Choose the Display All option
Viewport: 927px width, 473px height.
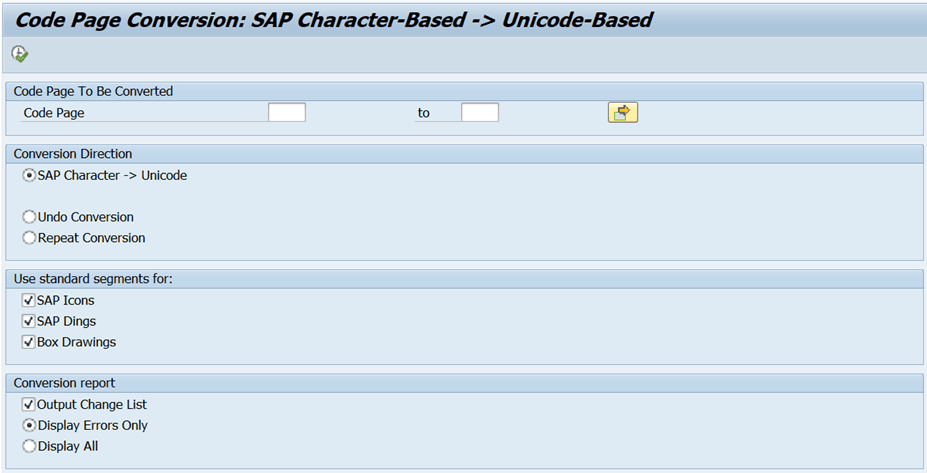click(x=29, y=446)
